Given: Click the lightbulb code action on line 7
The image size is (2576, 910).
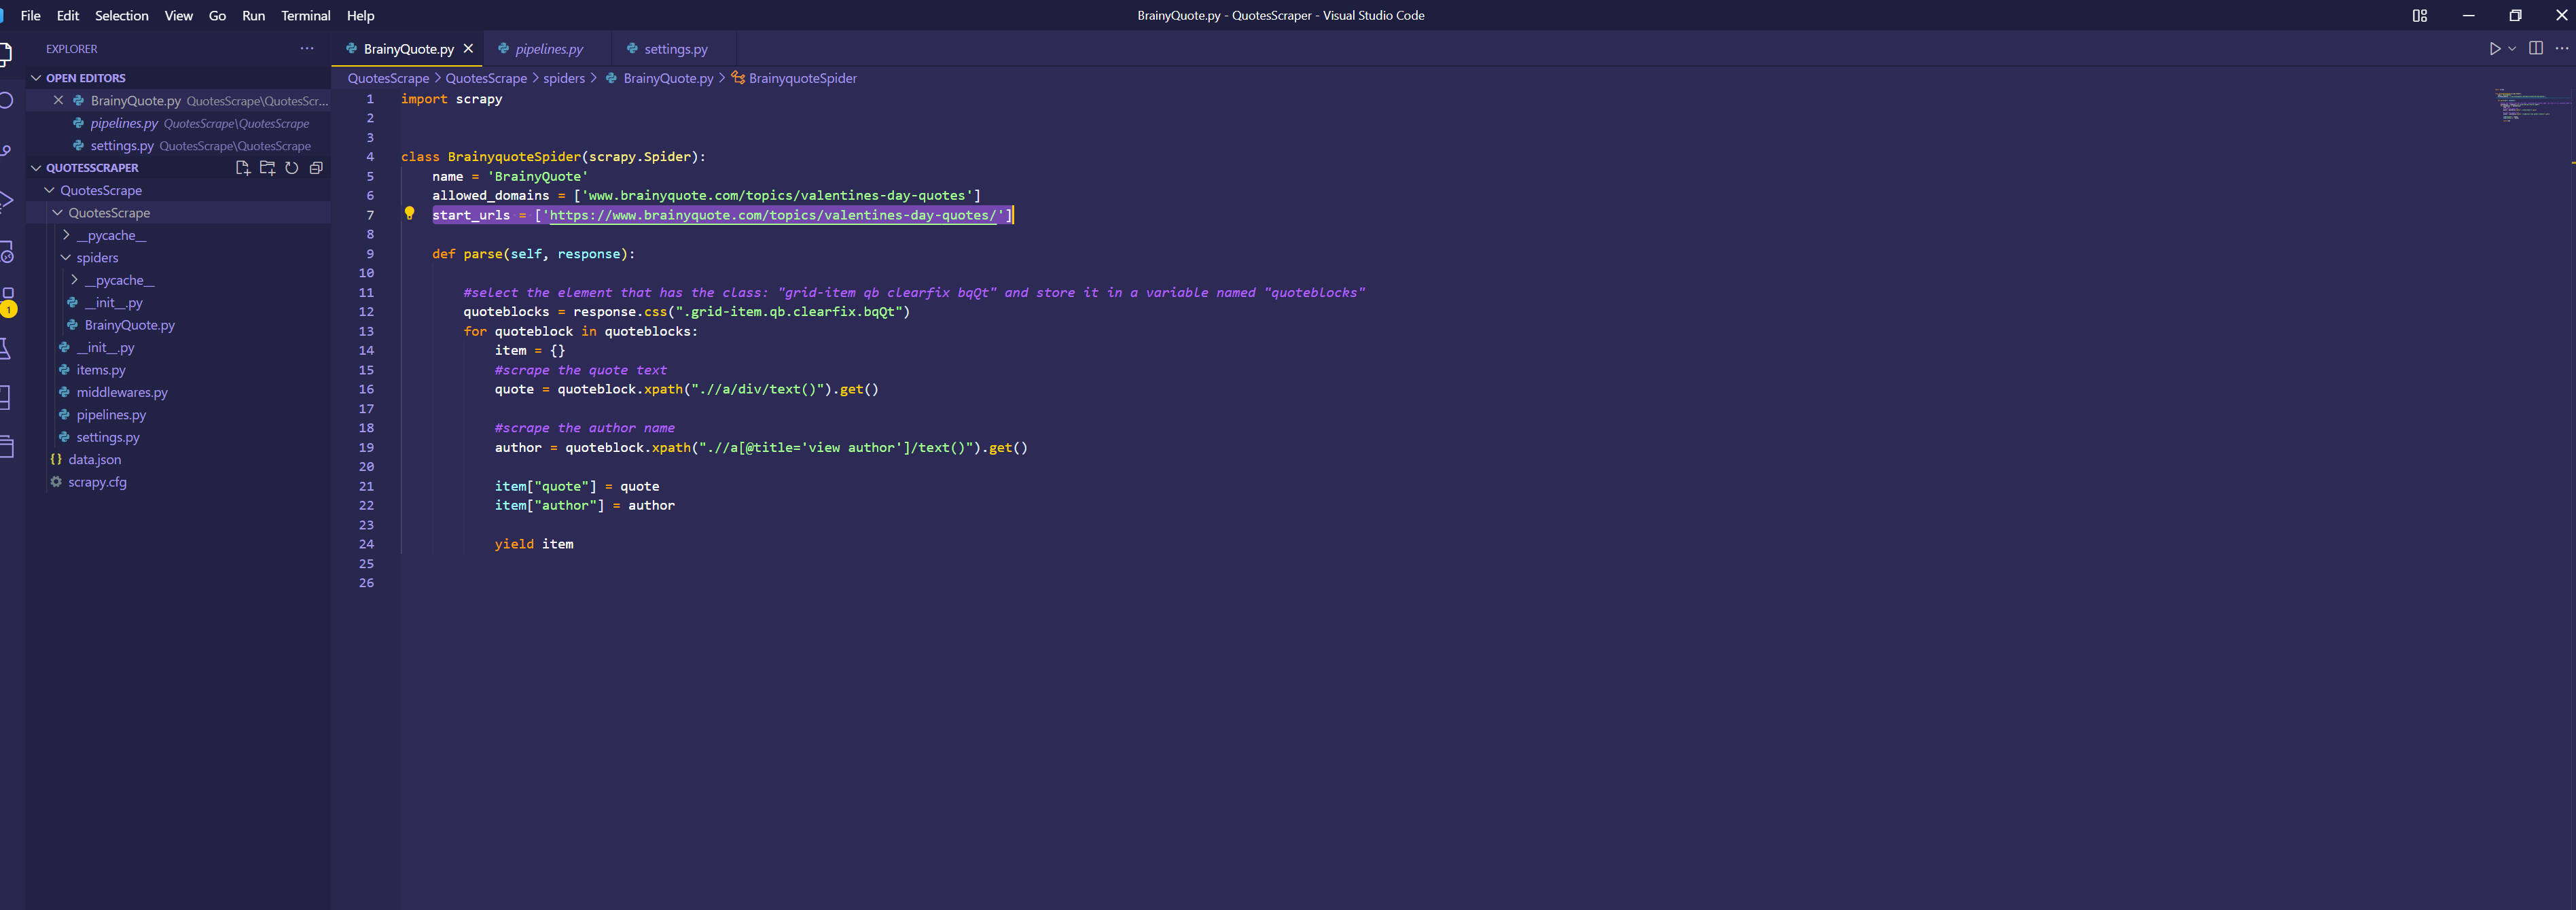Looking at the screenshot, I should 409,213.
